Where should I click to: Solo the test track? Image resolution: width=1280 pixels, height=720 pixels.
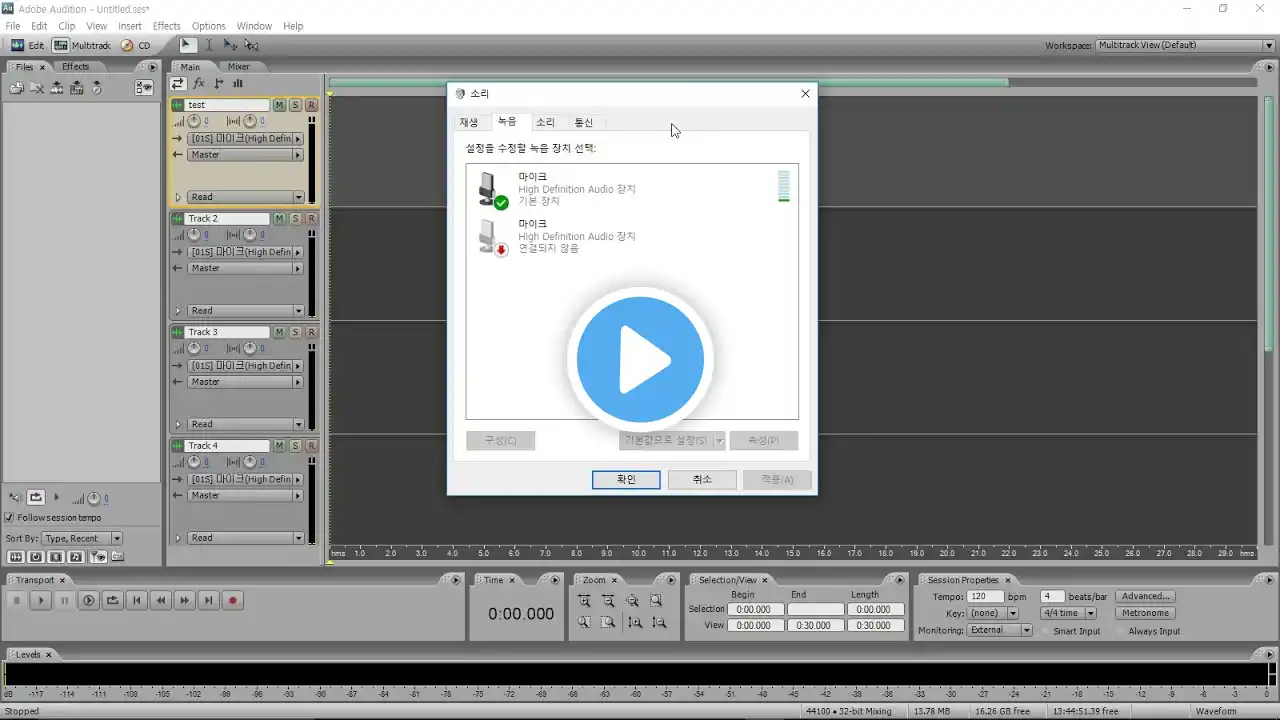[295, 105]
